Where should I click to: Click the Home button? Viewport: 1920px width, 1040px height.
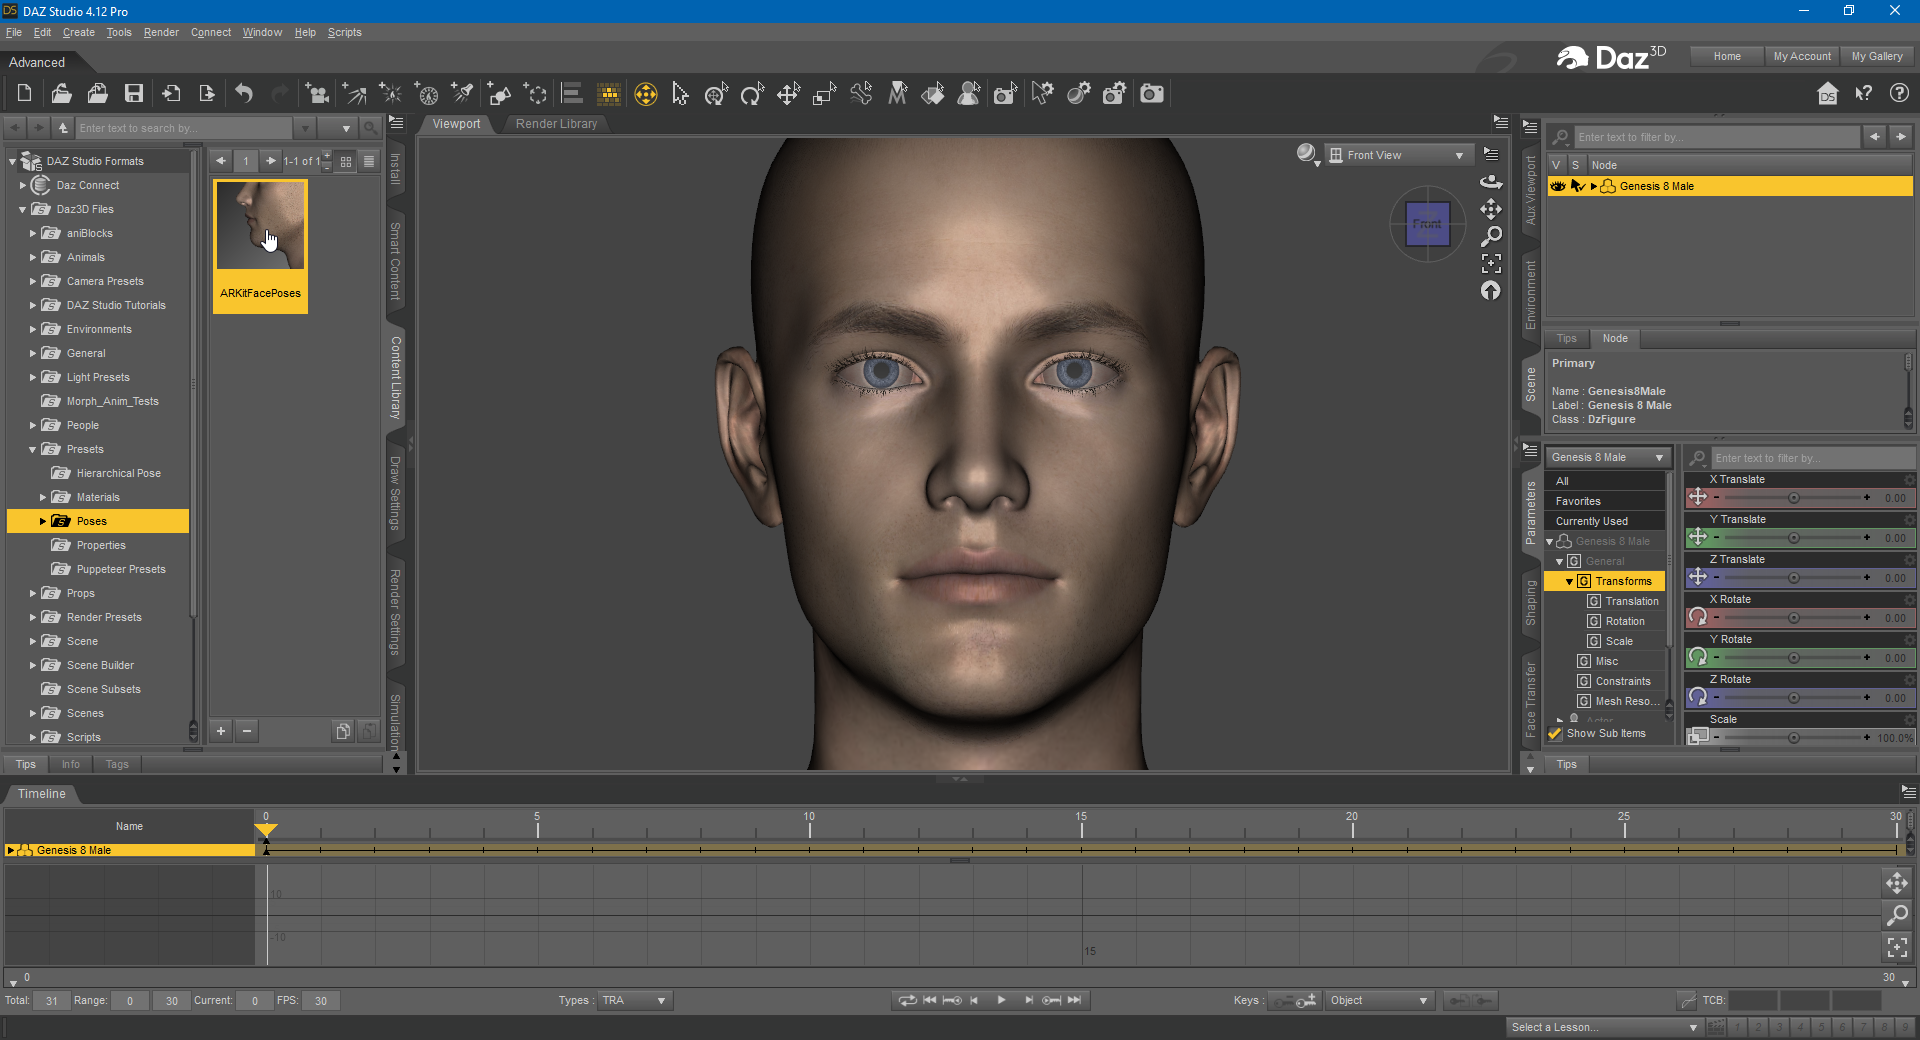1727,56
